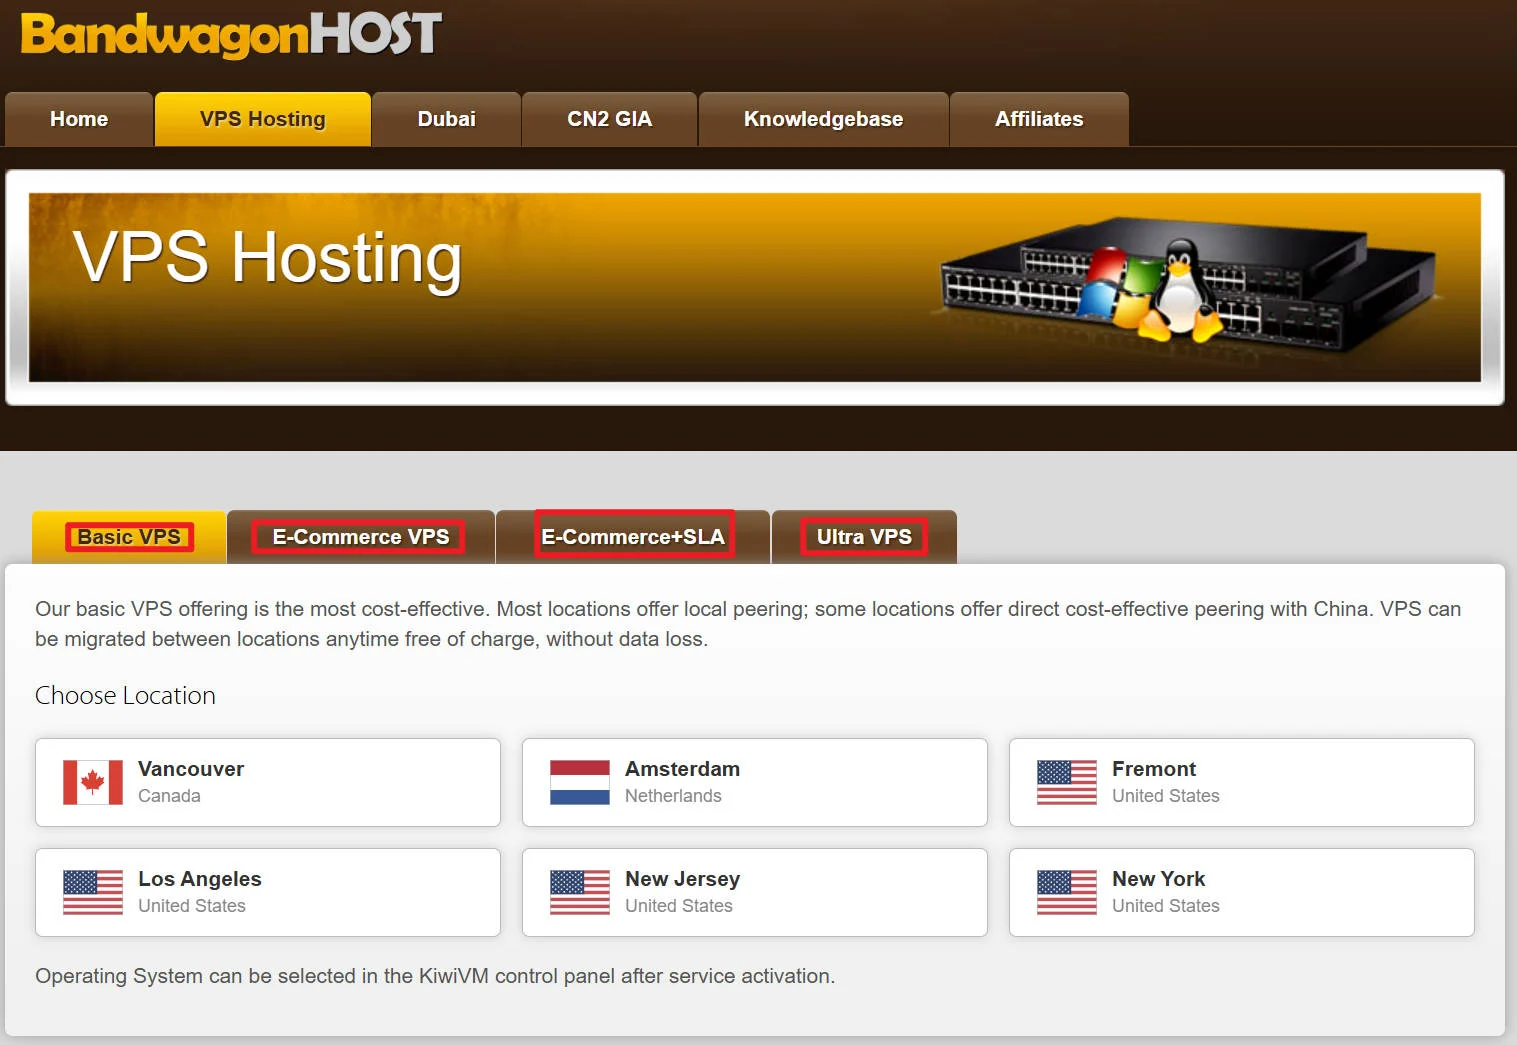Click the Basic VPS description paragraph
This screenshot has height=1045, width=1517.
[x=748, y=624]
